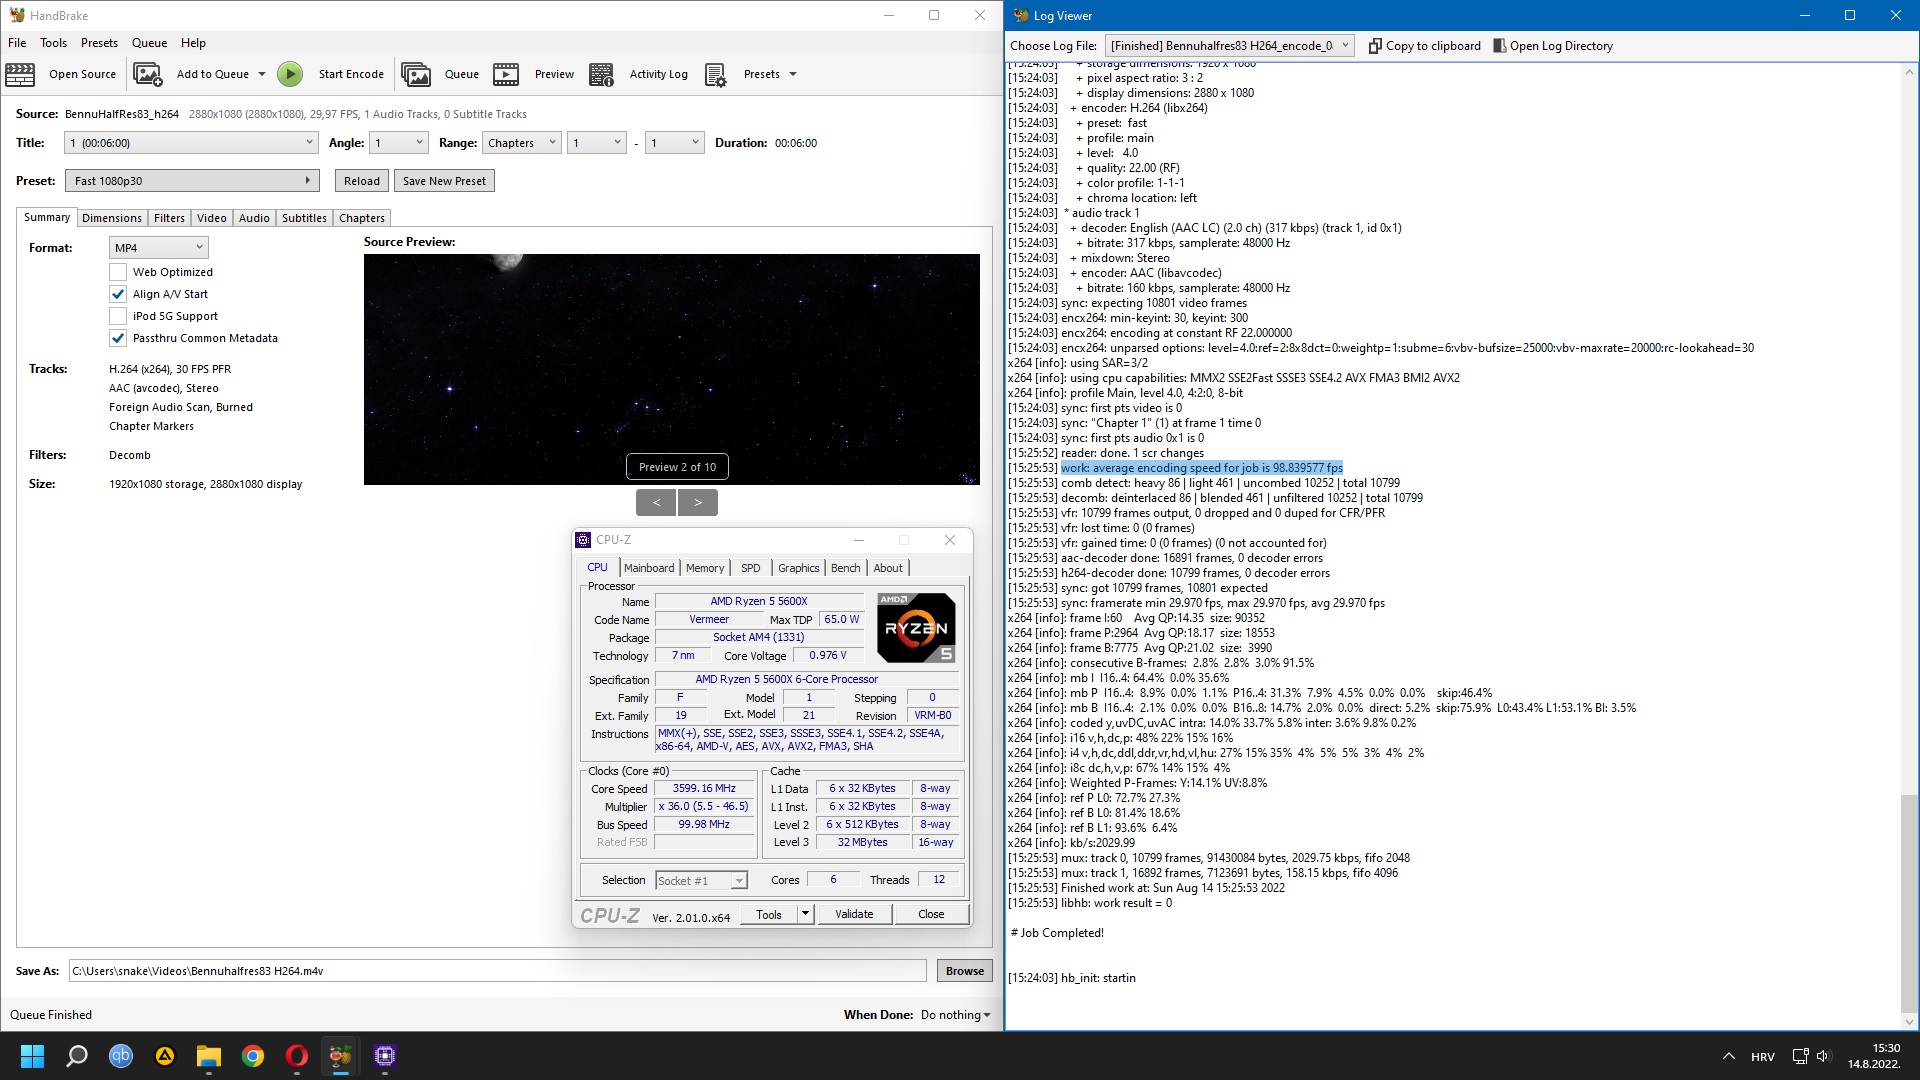Open the Queue window icon
This screenshot has height=1080, width=1920.
pos(416,74)
